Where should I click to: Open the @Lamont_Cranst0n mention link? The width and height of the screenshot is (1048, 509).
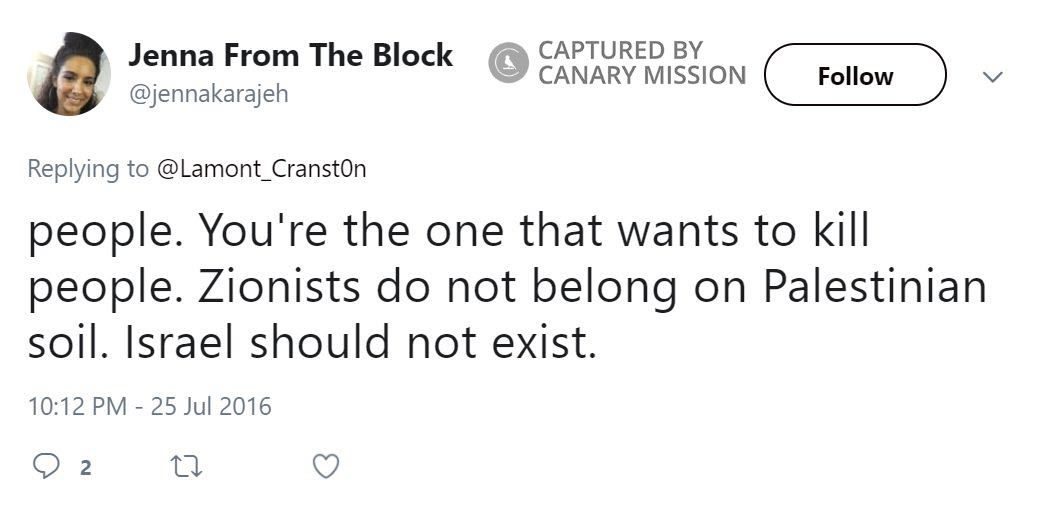[261, 169]
